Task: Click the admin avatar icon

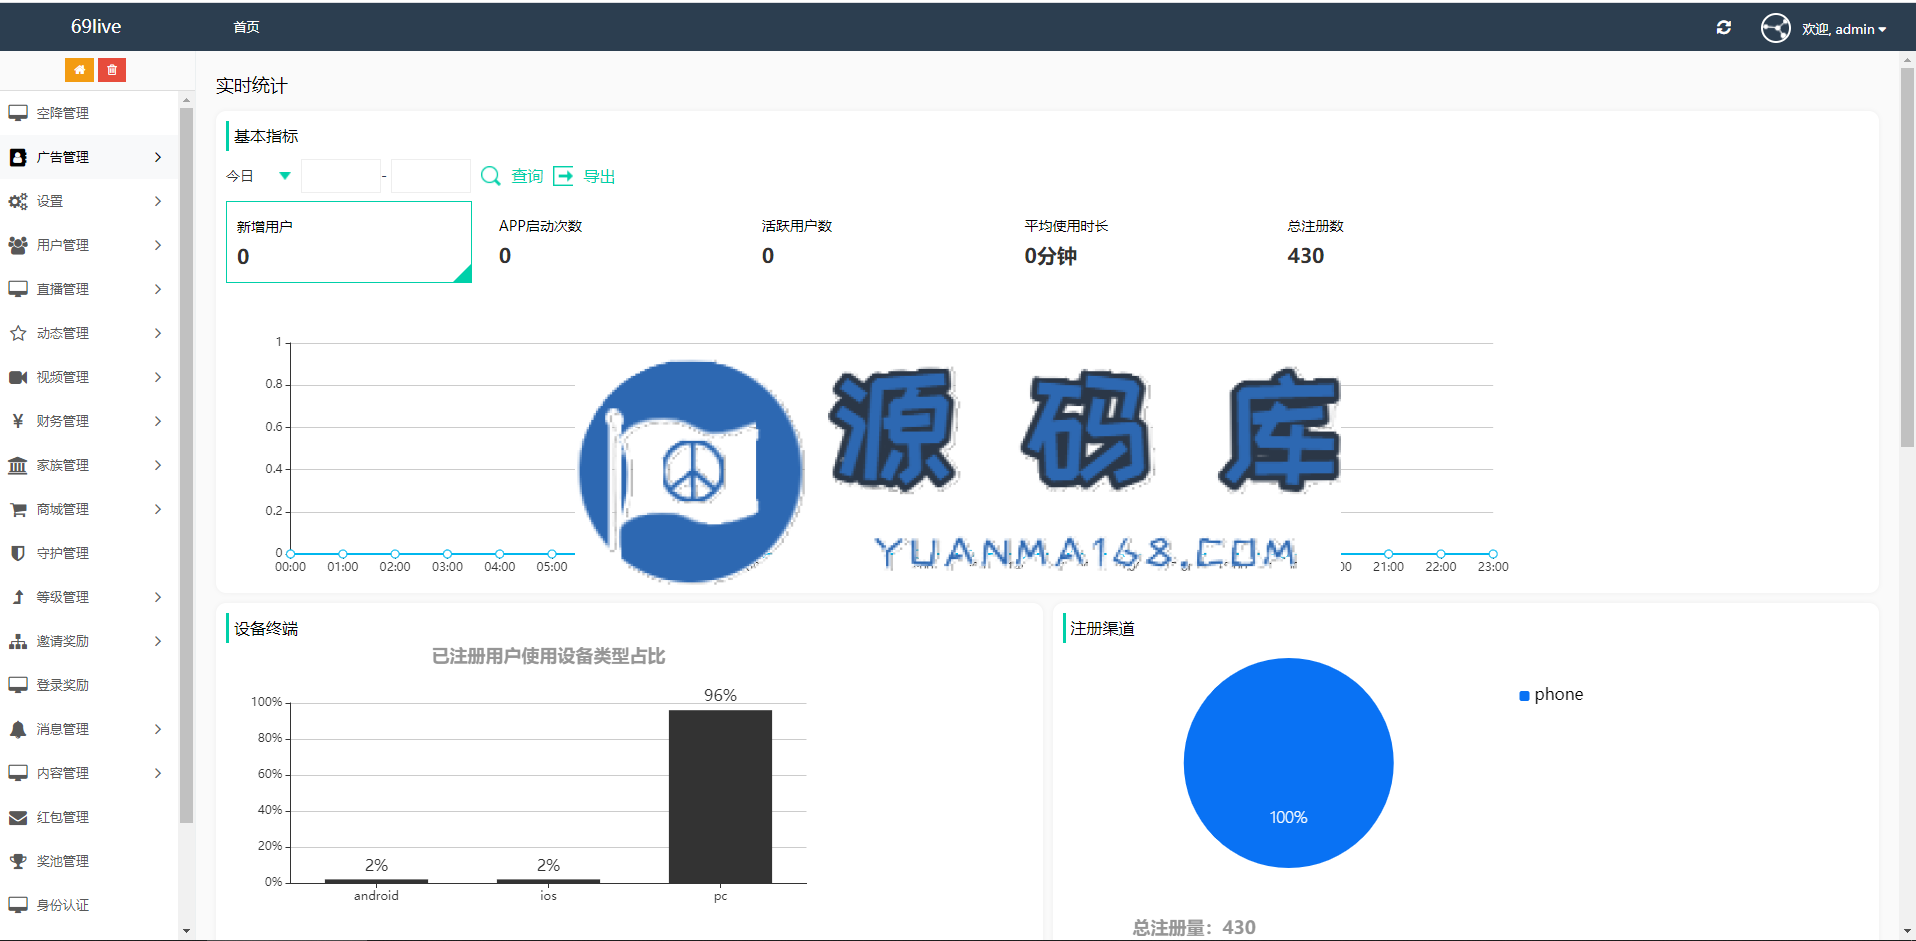Action: point(1776,28)
